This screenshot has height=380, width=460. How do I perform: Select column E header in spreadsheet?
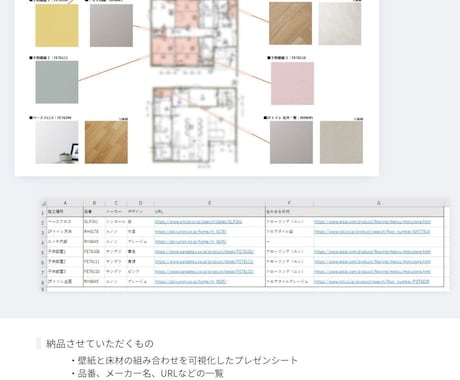[210, 203]
